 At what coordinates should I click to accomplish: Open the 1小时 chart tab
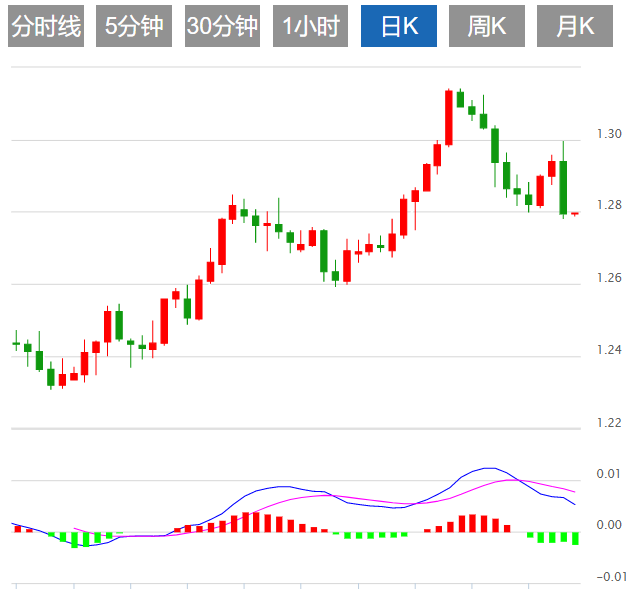[310, 26]
